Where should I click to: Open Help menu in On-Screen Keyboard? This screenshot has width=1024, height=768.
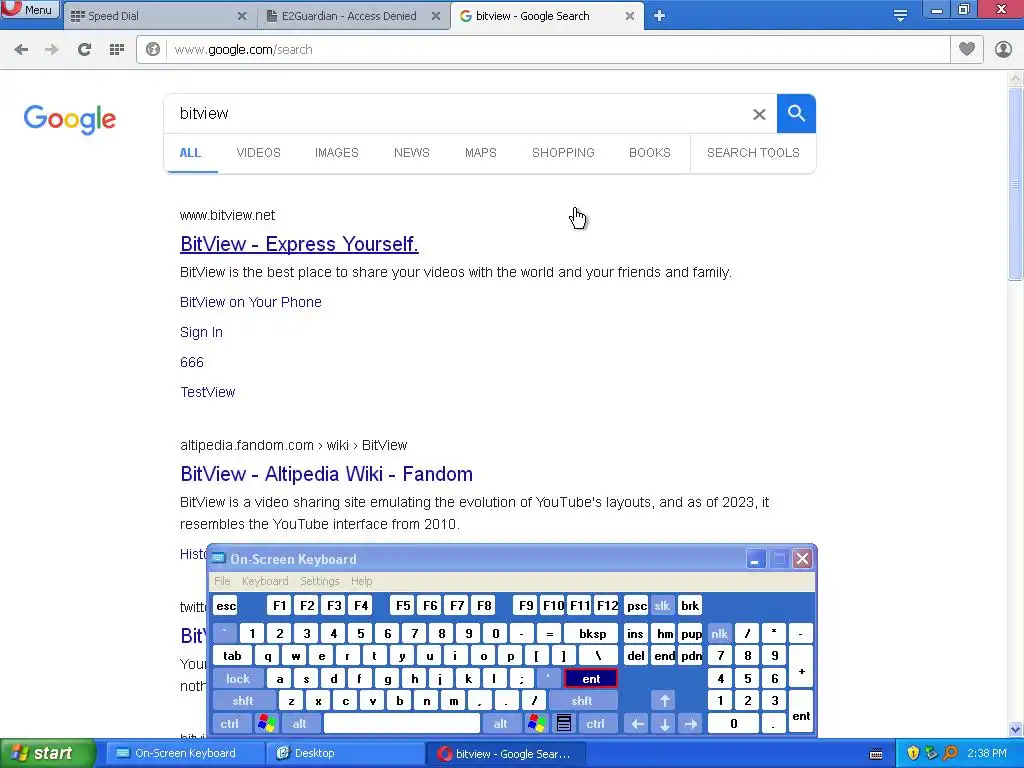(x=361, y=581)
